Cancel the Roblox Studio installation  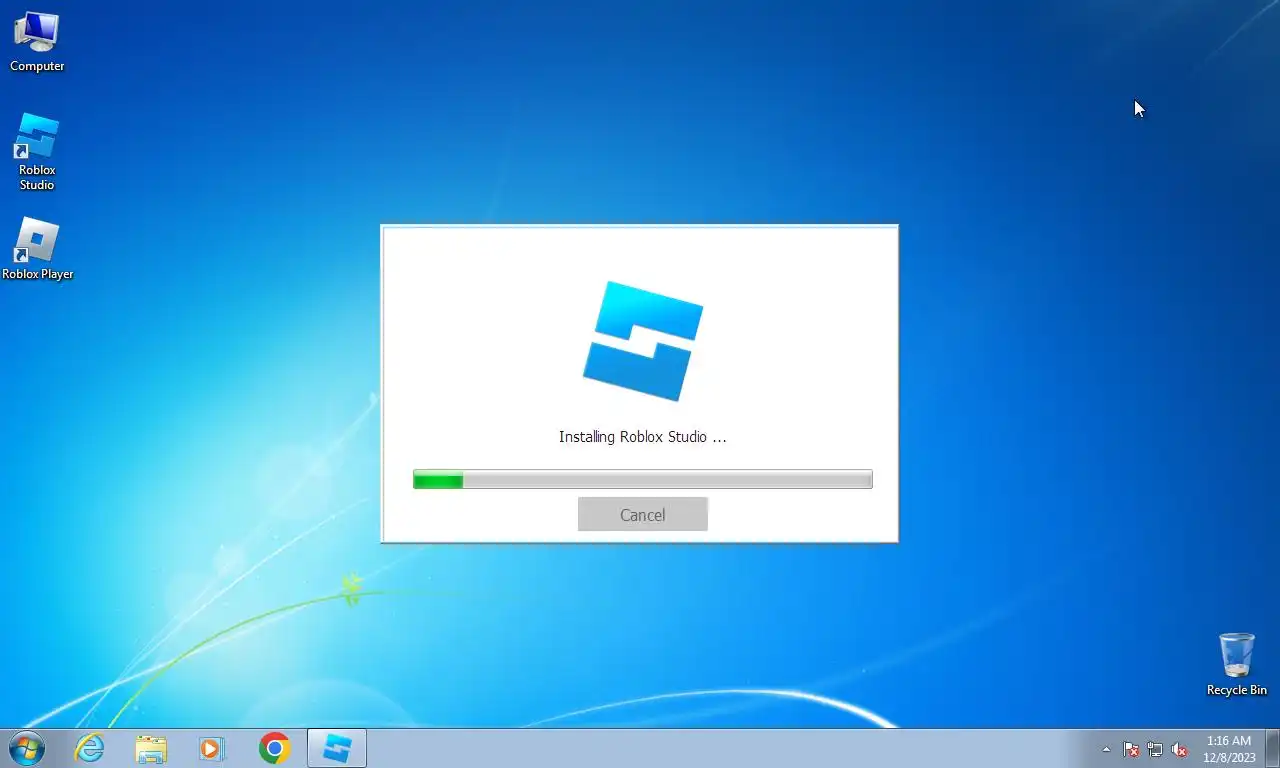[642, 514]
